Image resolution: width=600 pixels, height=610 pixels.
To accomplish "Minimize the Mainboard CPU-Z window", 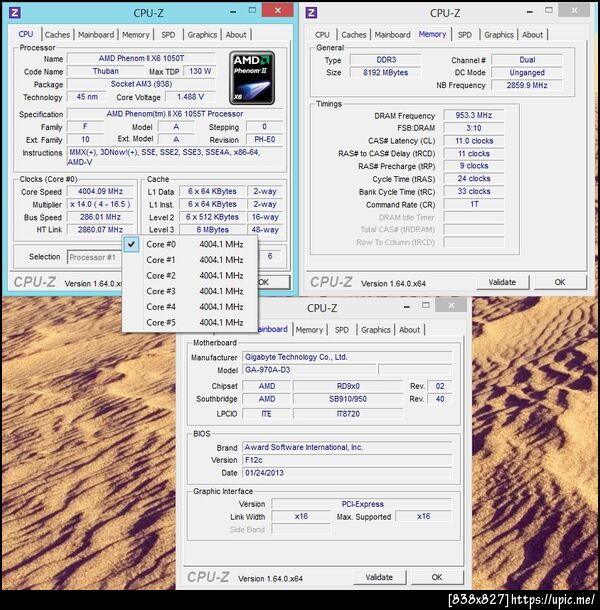I will point(407,307).
